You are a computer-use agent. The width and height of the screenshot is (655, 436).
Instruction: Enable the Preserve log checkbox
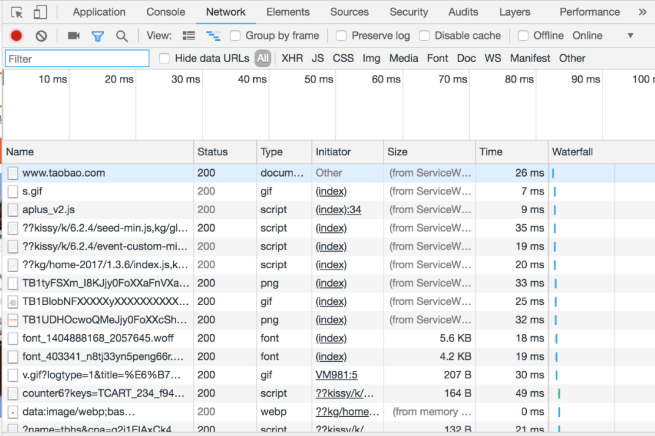pos(341,35)
